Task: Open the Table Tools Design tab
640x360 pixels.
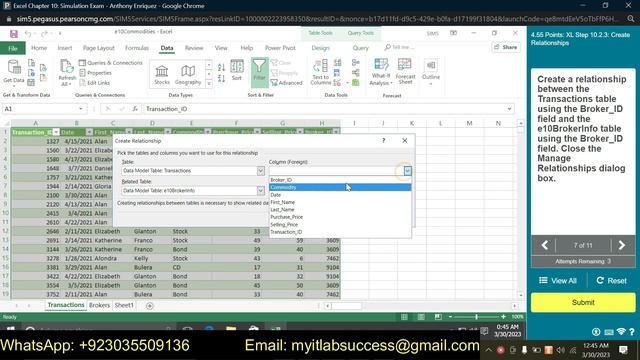Action: [320, 48]
